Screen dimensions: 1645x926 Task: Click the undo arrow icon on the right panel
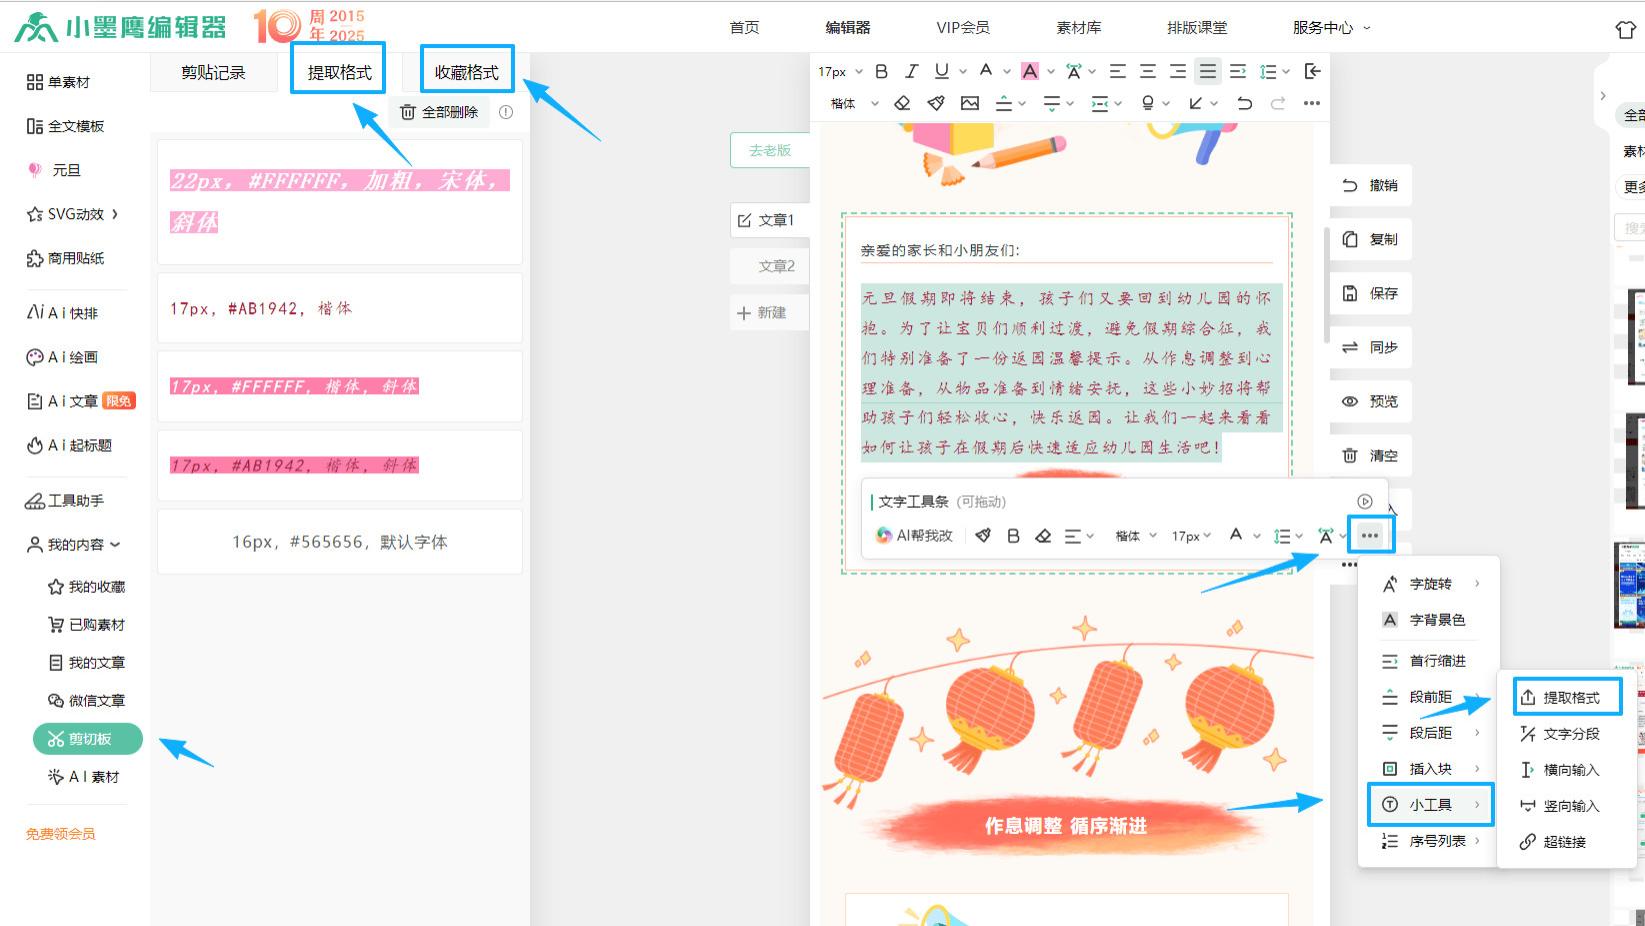(1350, 185)
